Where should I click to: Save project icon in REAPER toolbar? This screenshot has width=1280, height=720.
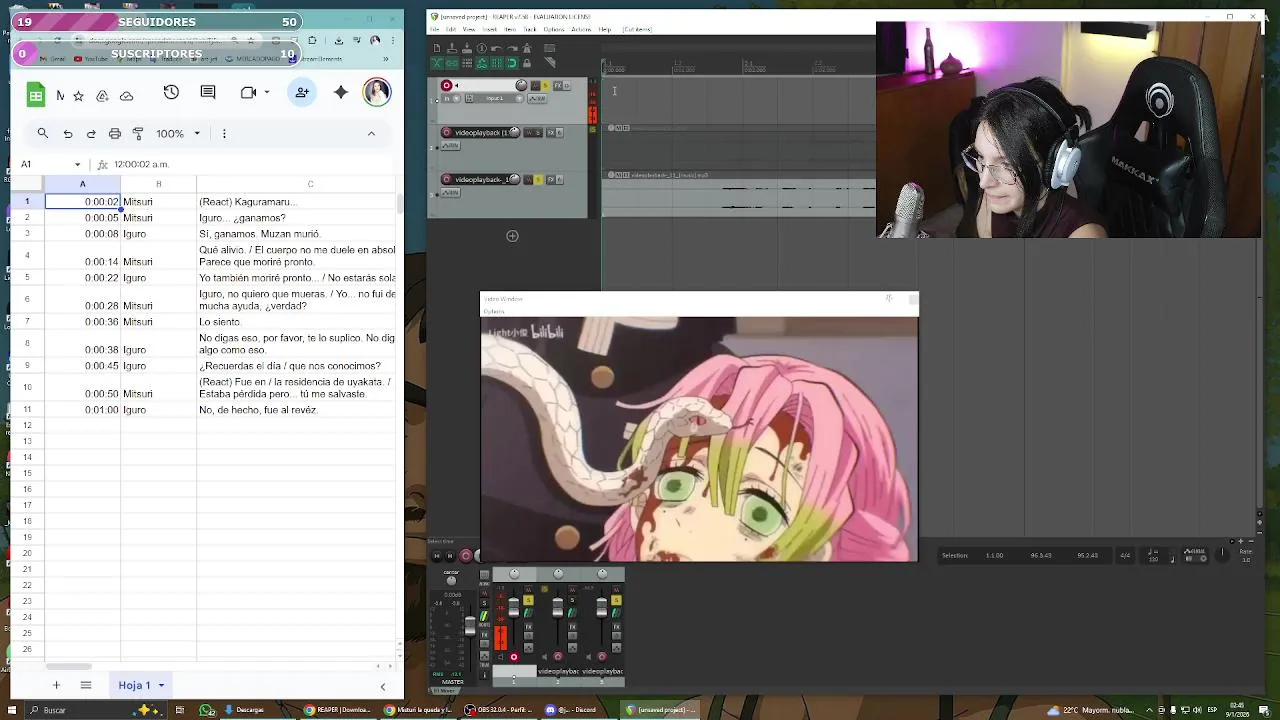(x=467, y=48)
